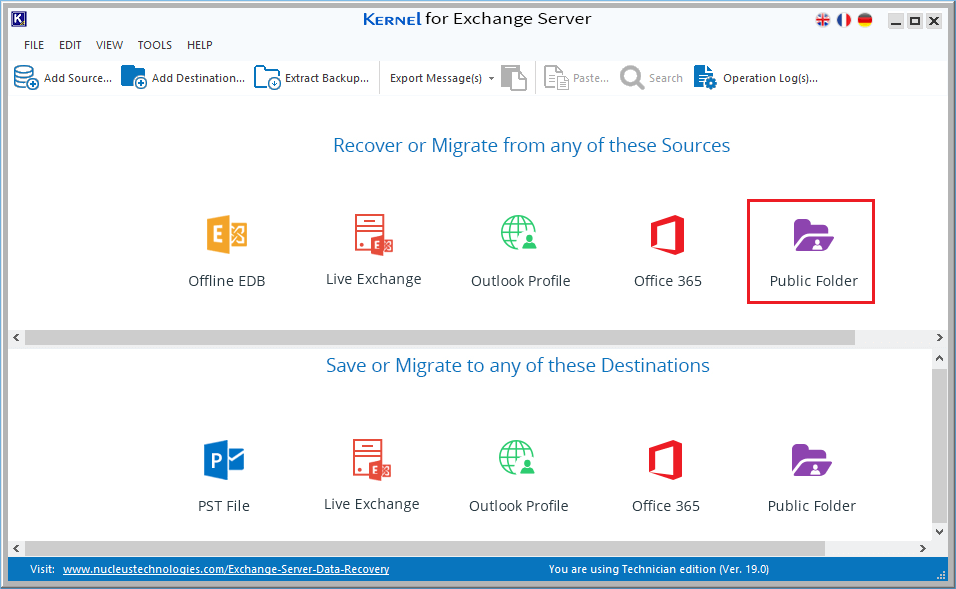Click the copy messages toolbar icon
This screenshot has height=589, width=956.
514,78
